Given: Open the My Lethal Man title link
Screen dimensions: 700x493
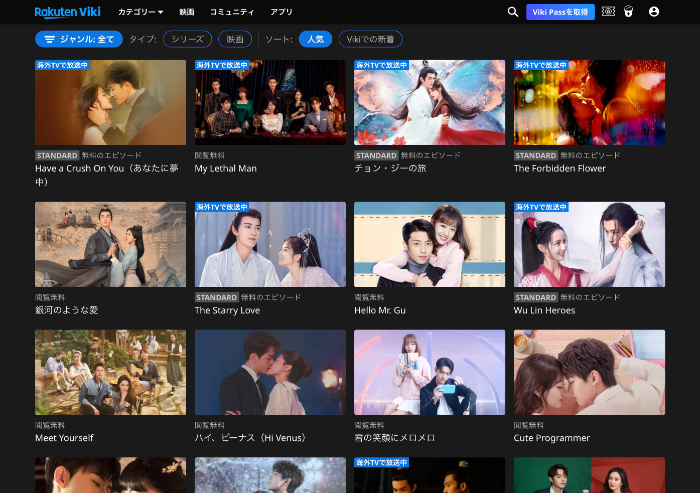Looking at the screenshot, I should point(225,169).
